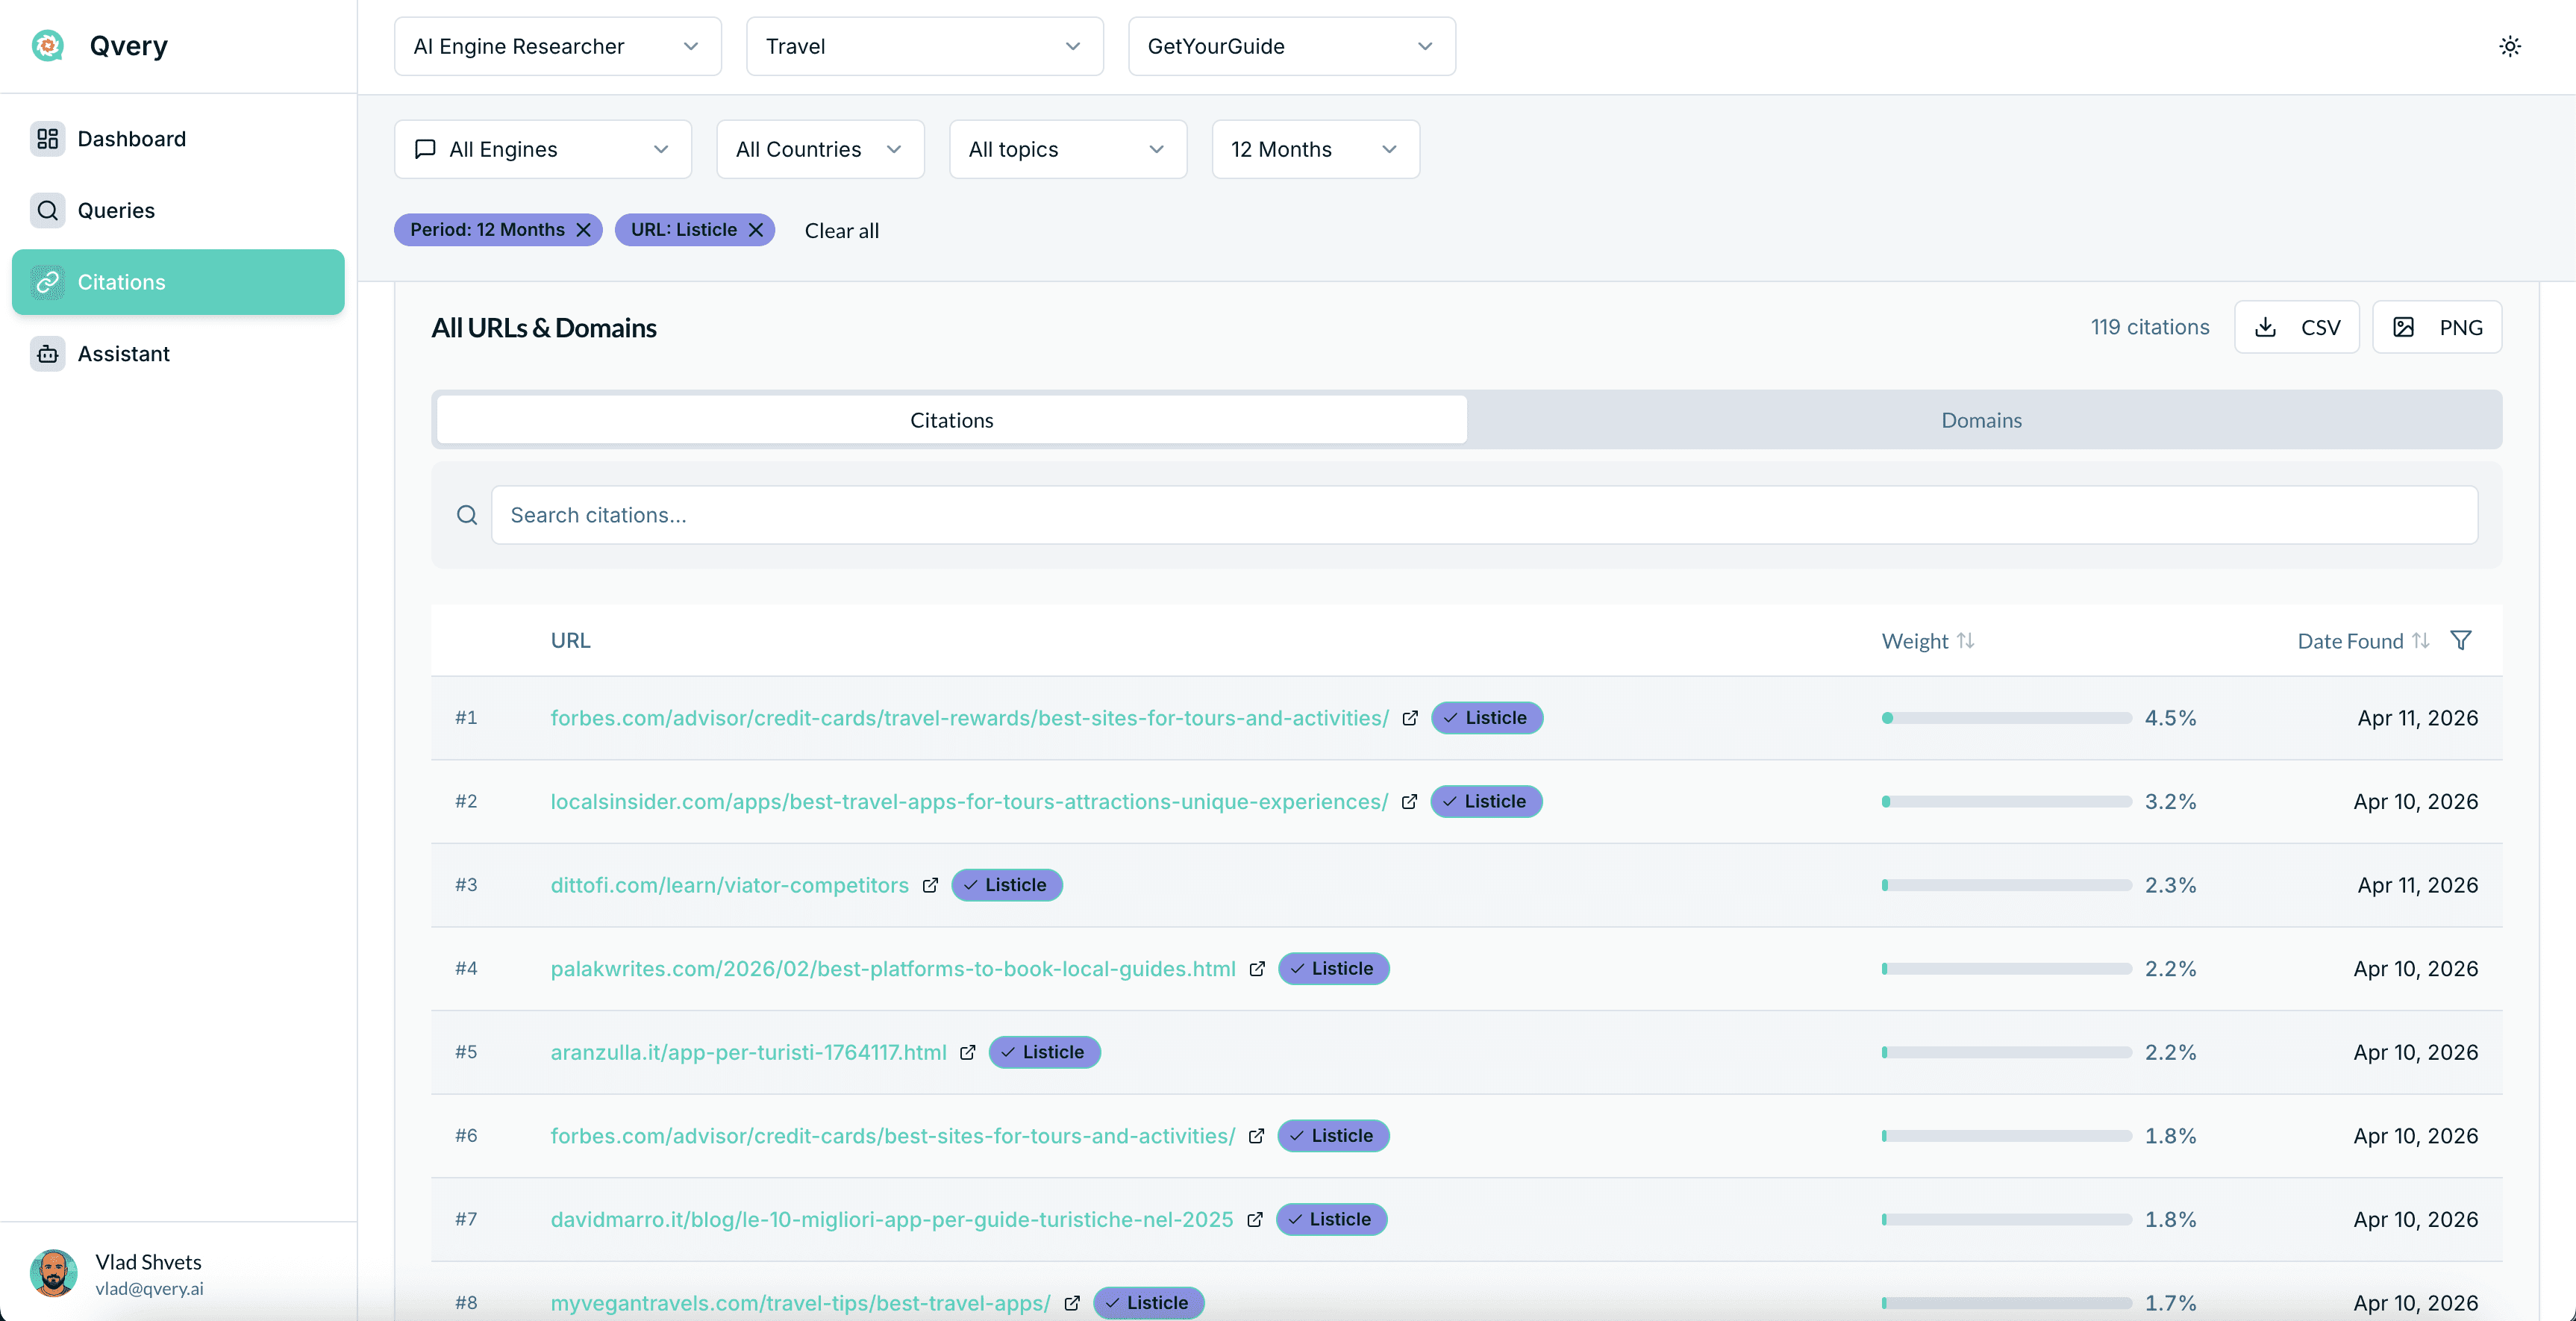Click the URL column header
Viewport: 2576px width, 1321px height.
[x=570, y=640]
